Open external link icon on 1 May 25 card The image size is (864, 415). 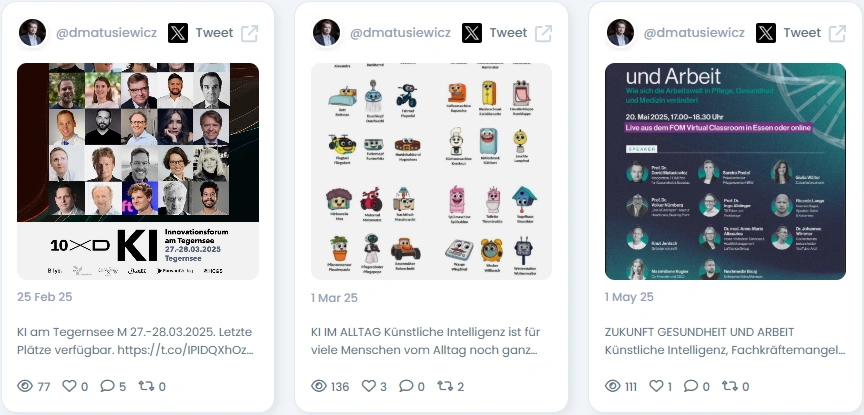(837, 33)
